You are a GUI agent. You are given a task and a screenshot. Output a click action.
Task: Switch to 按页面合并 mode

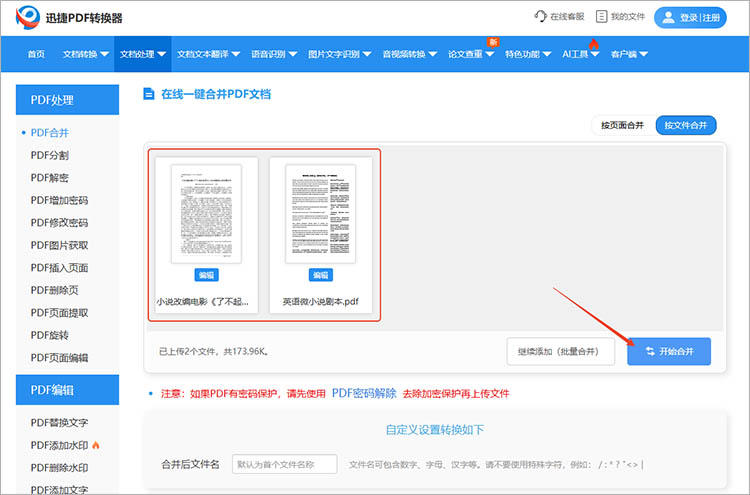[622, 125]
